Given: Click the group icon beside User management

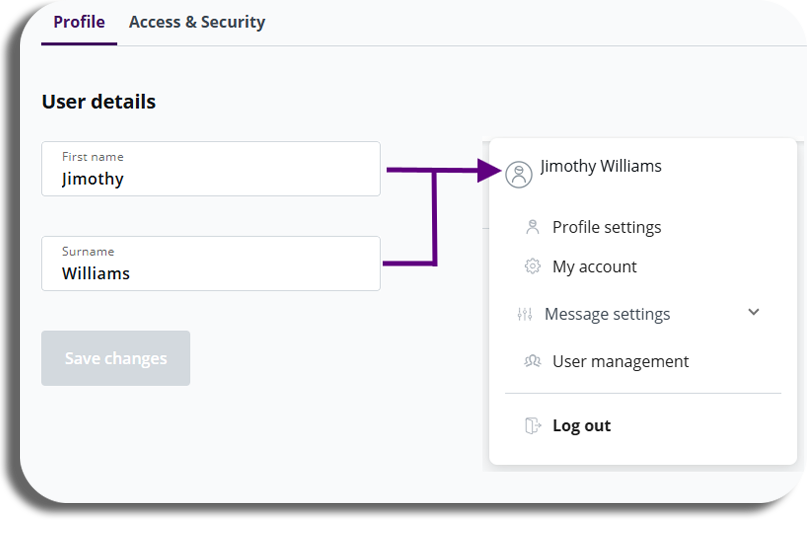Looking at the screenshot, I should coord(532,361).
